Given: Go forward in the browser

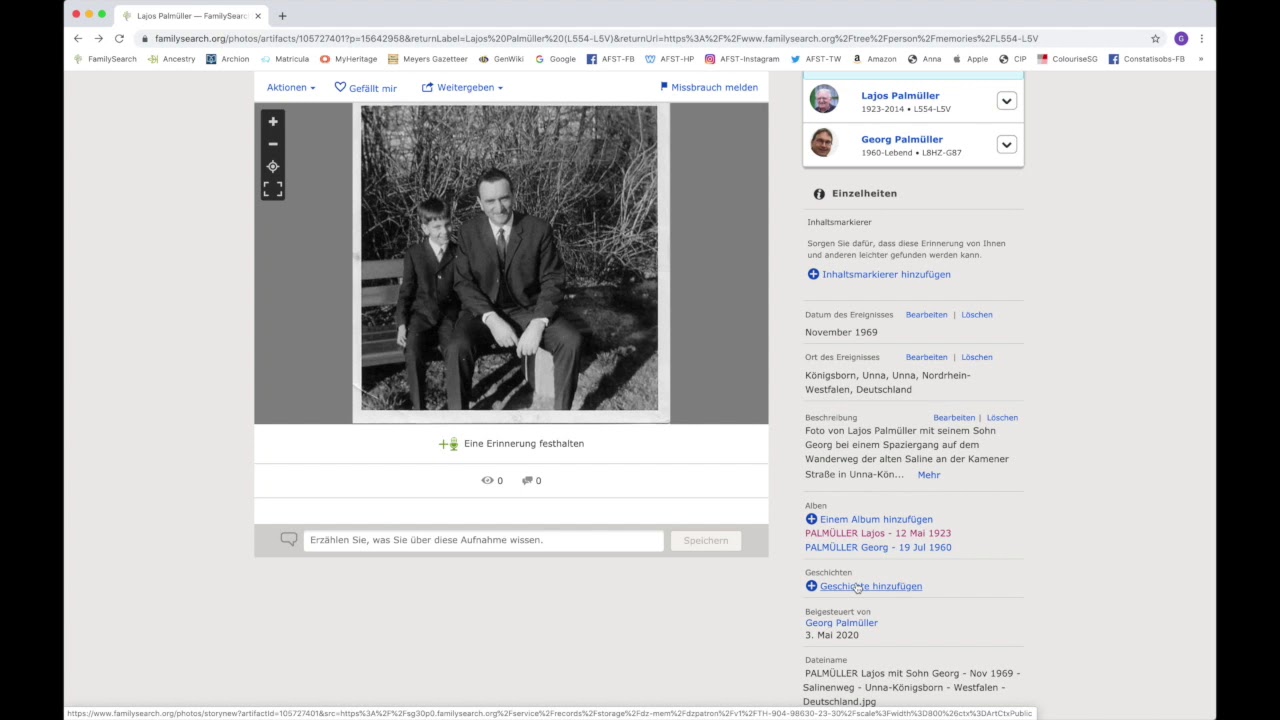Looking at the screenshot, I should pos(98,38).
